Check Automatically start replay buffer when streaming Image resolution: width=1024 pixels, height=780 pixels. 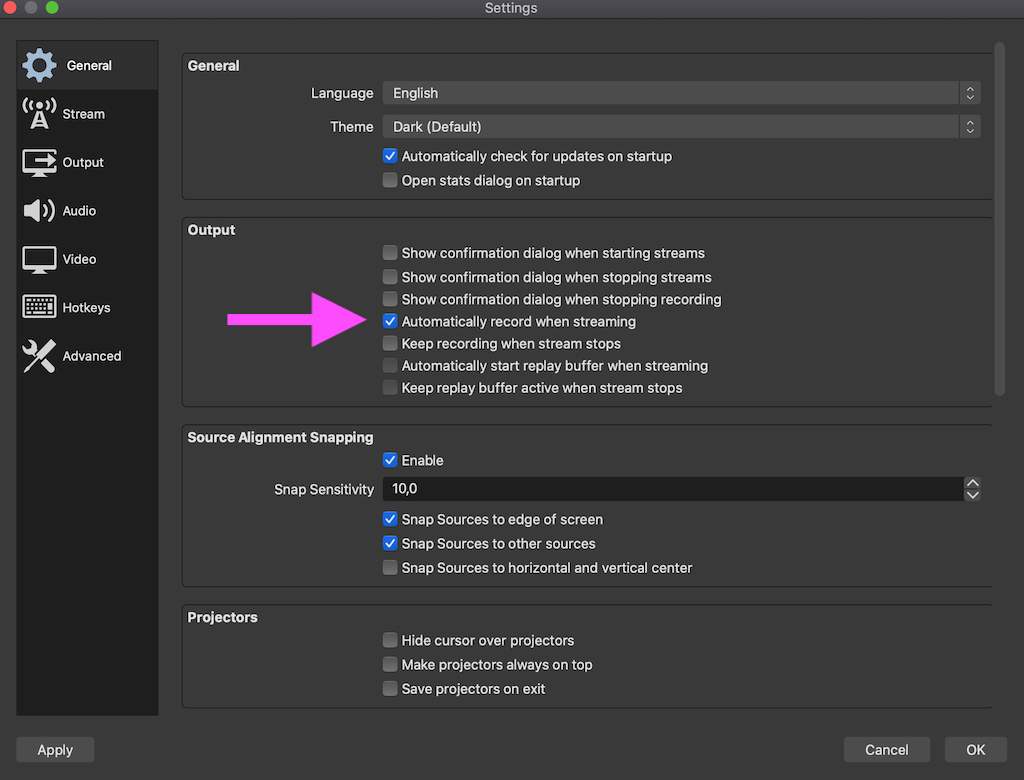click(x=390, y=366)
